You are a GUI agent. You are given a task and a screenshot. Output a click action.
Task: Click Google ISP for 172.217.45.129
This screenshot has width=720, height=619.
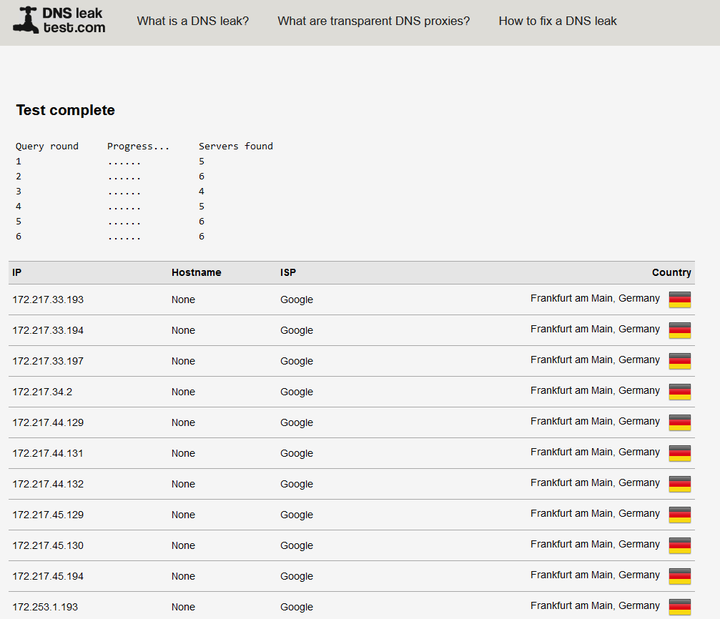(x=297, y=515)
